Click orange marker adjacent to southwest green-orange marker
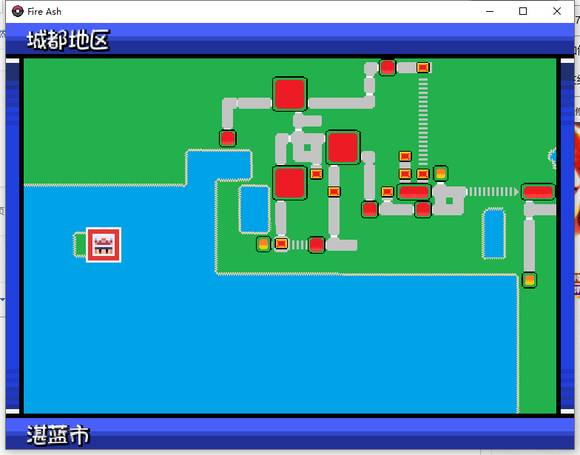 click(x=281, y=244)
